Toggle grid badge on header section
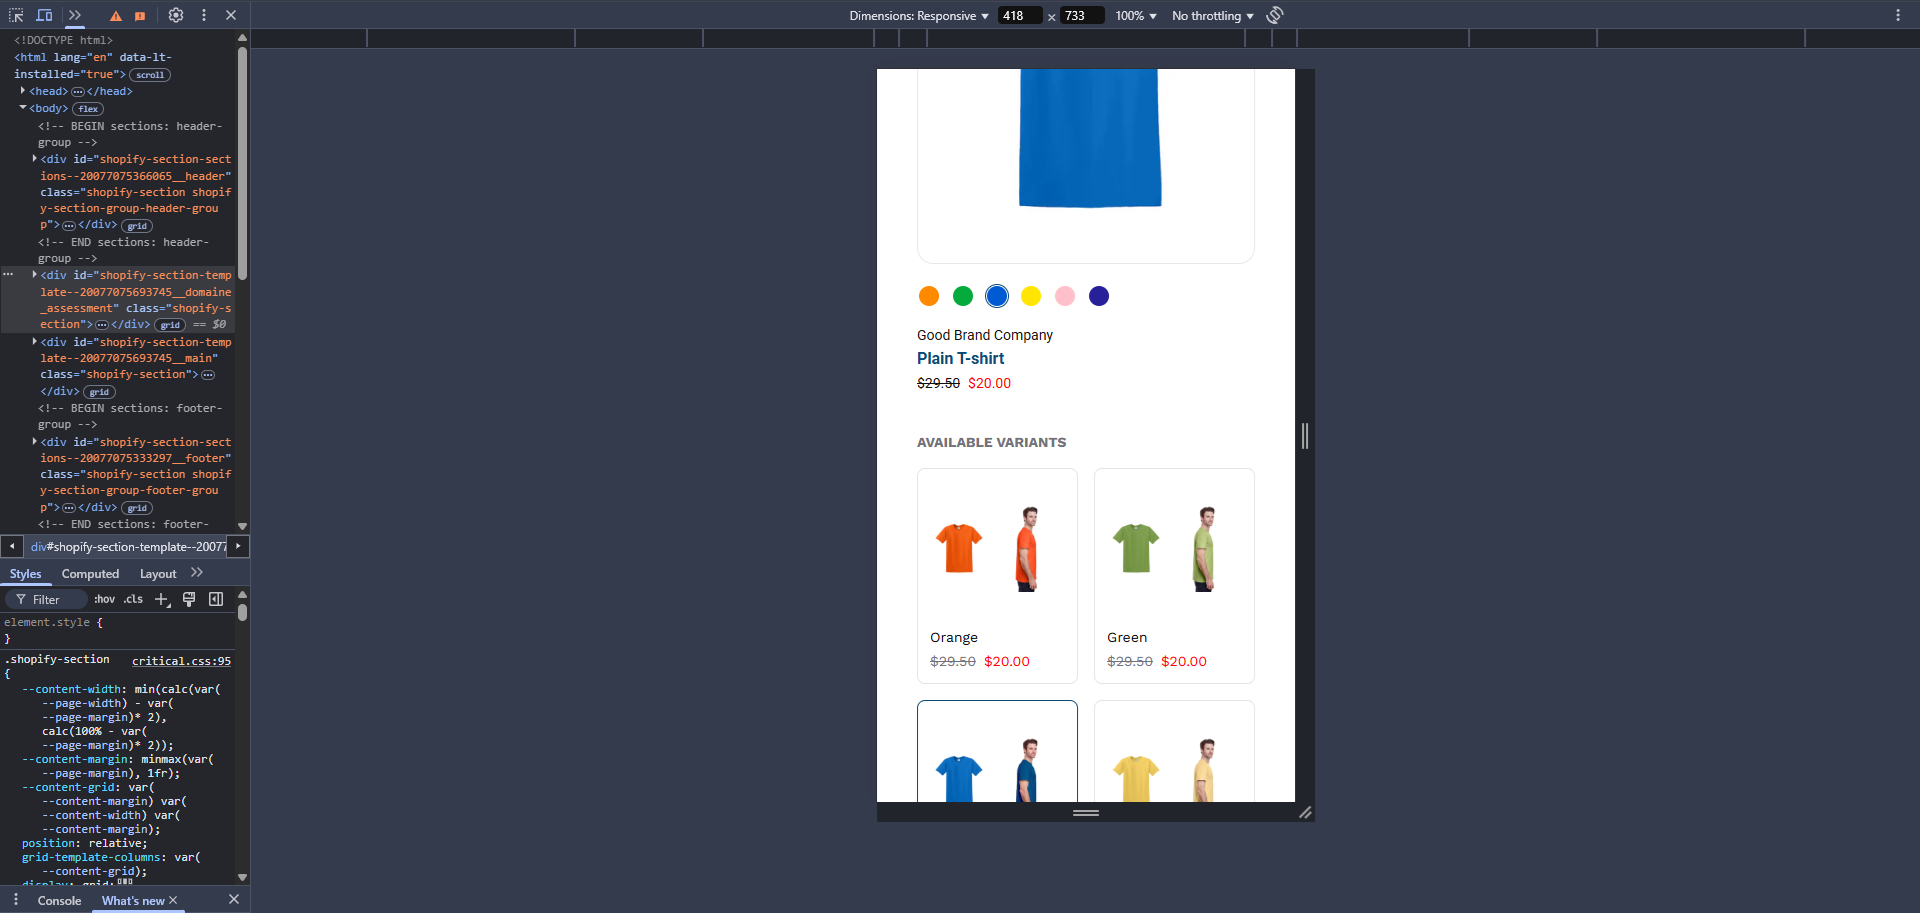This screenshot has width=1920, height=913. coord(137,226)
